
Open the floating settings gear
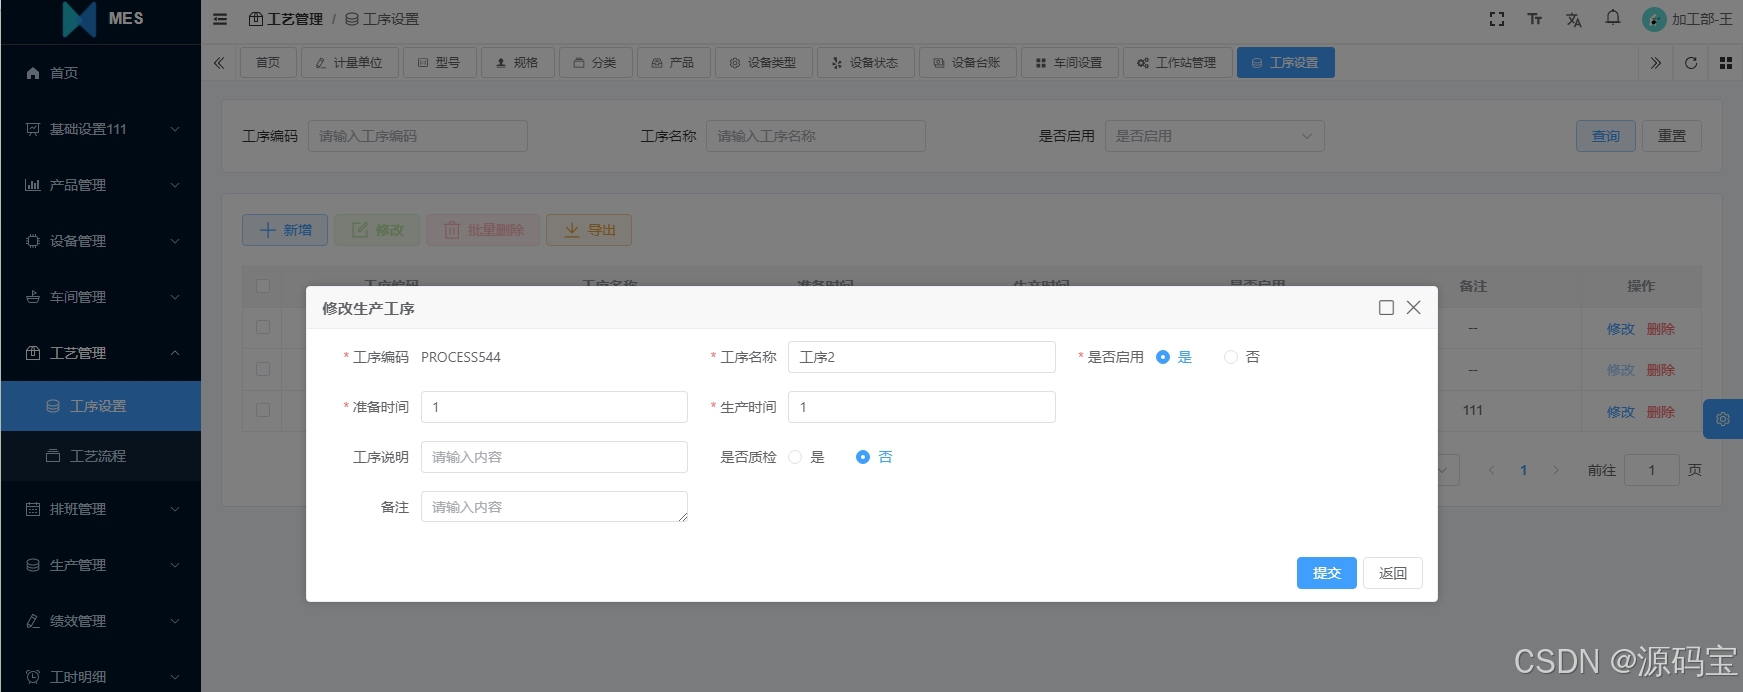(x=1723, y=419)
